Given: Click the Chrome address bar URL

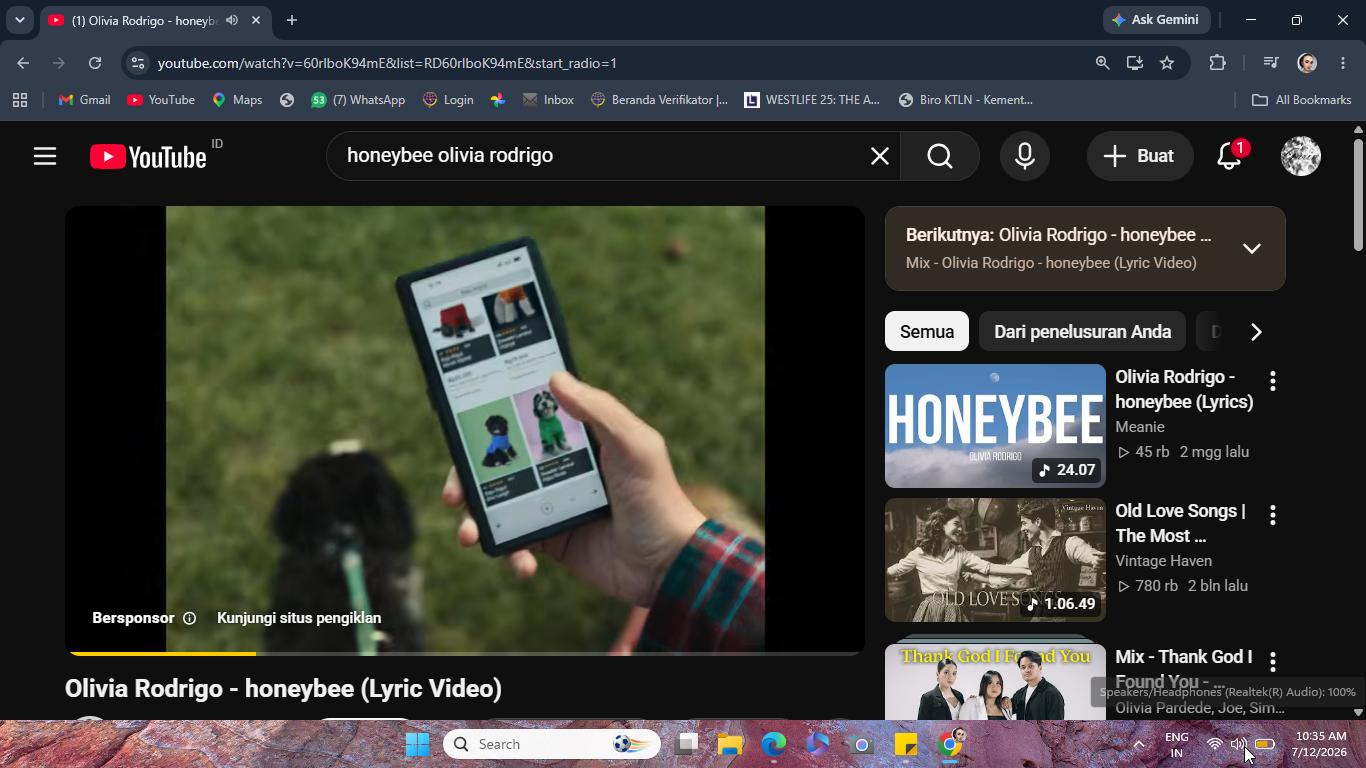Looking at the screenshot, I should click(387, 63).
